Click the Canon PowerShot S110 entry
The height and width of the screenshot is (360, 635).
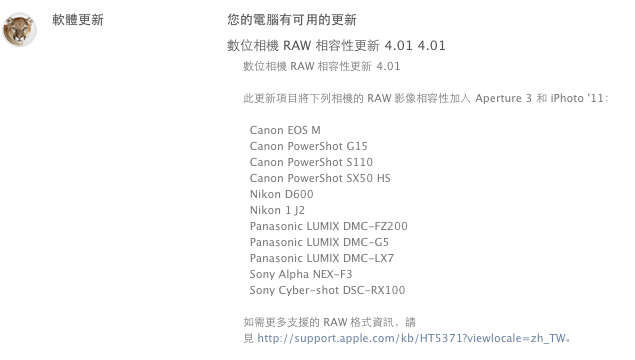pyautogui.click(x=311, y=162)
